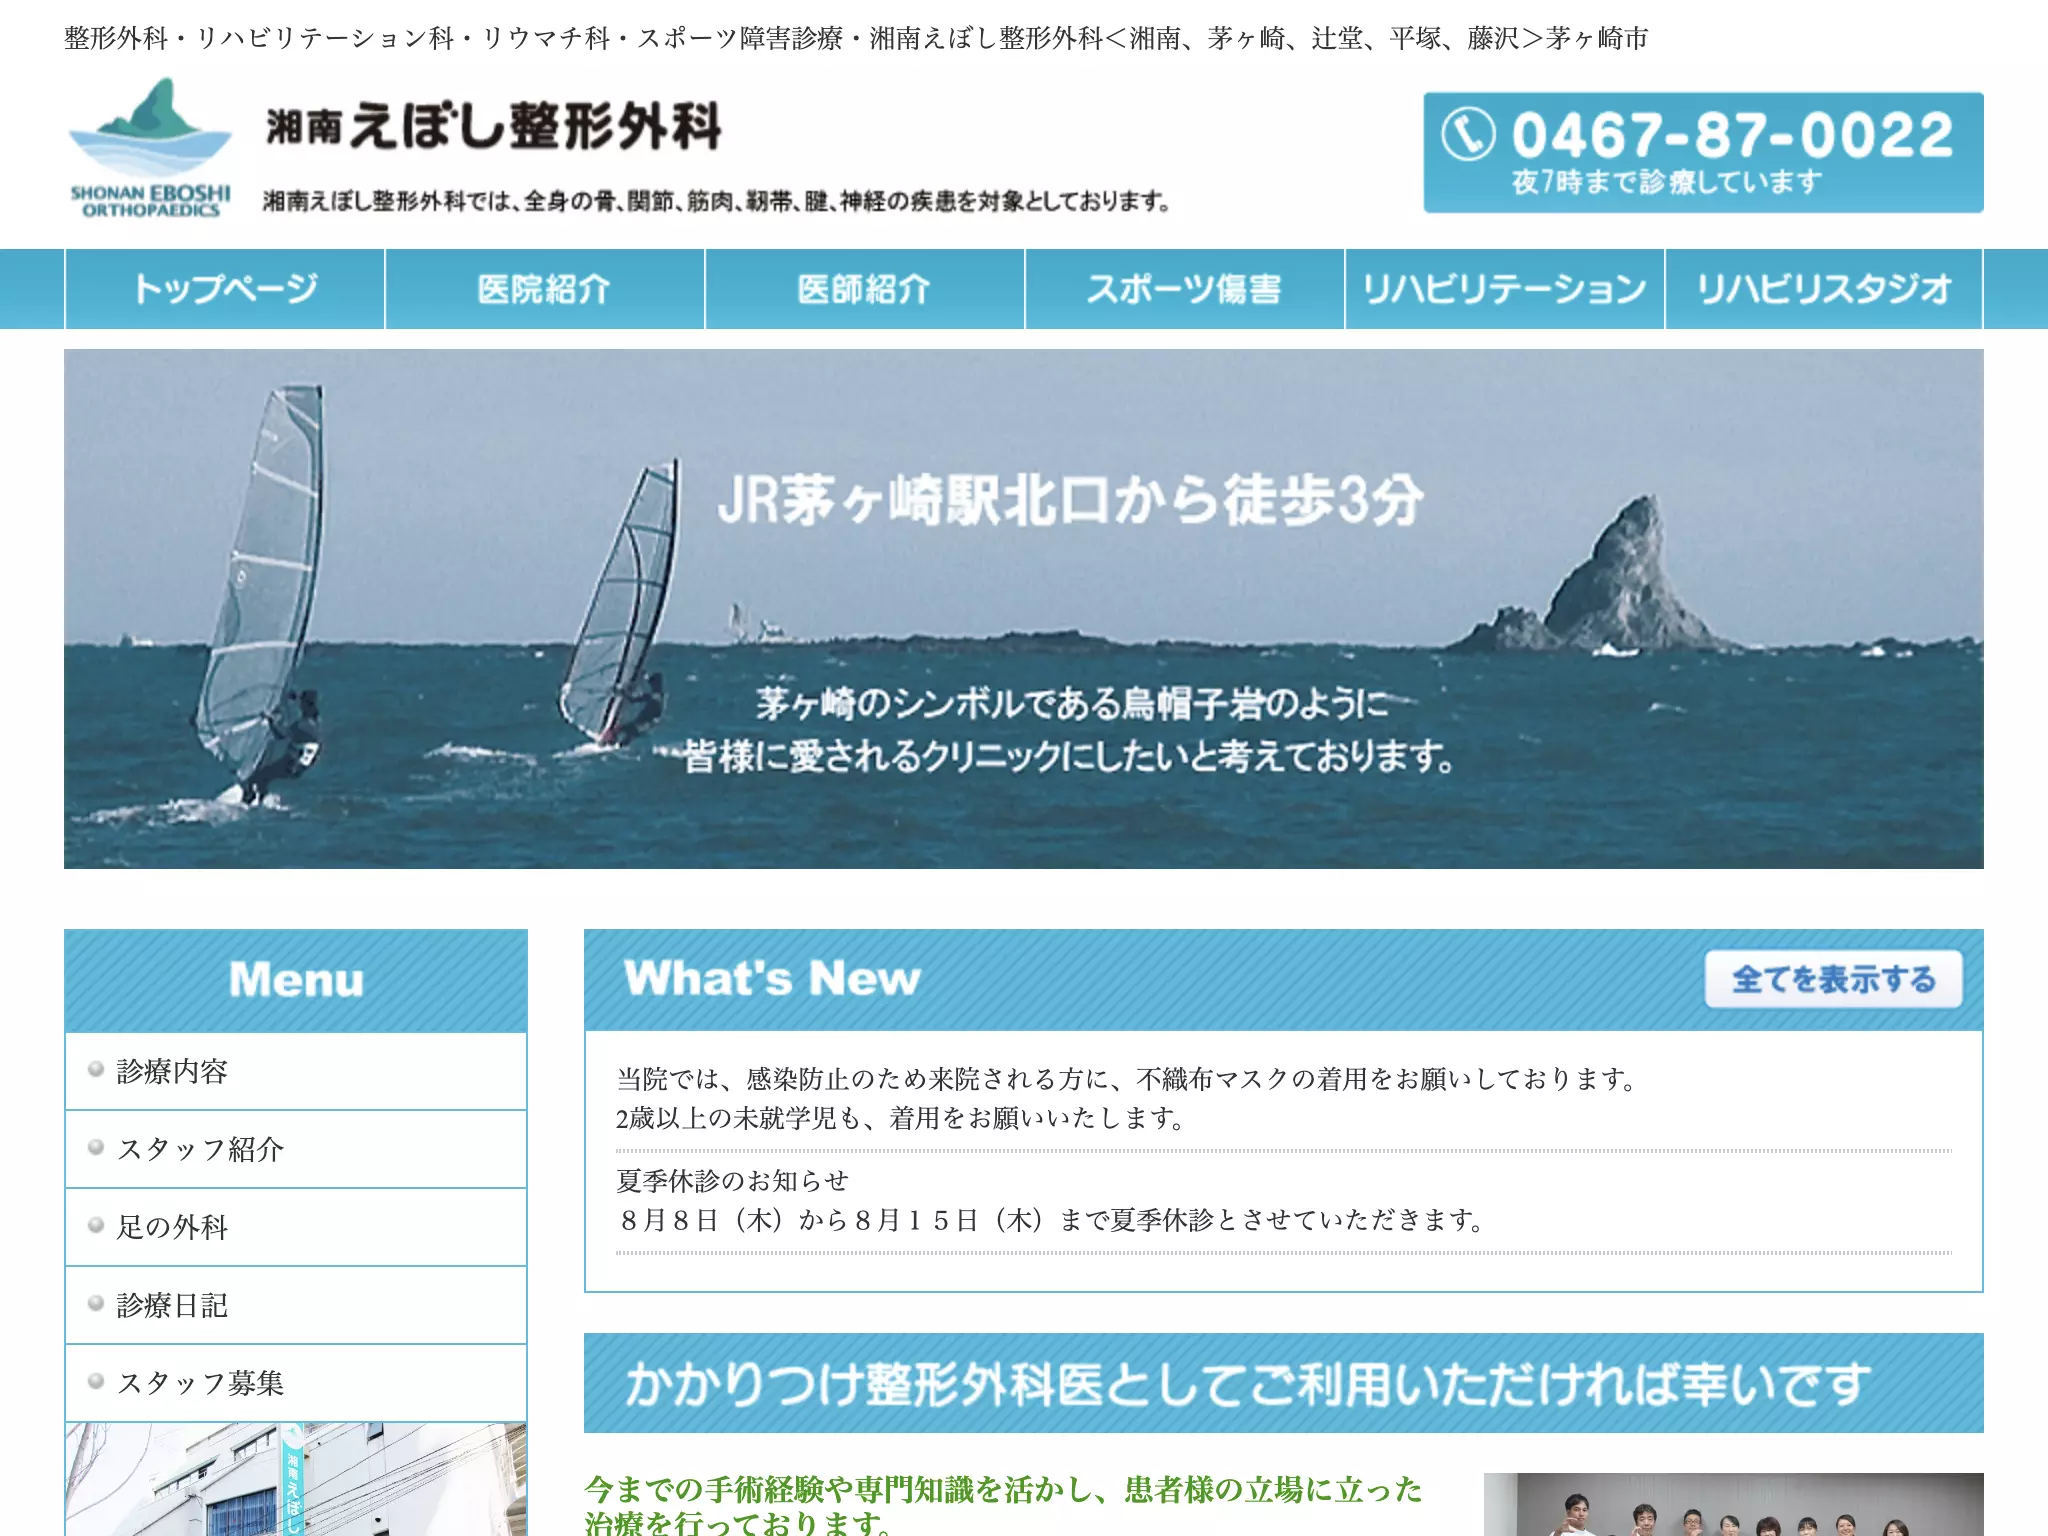Viewport: 2048px width, 1536px height.
Task: Click the windsurfing hero banner image
Action: [1024, 609]
